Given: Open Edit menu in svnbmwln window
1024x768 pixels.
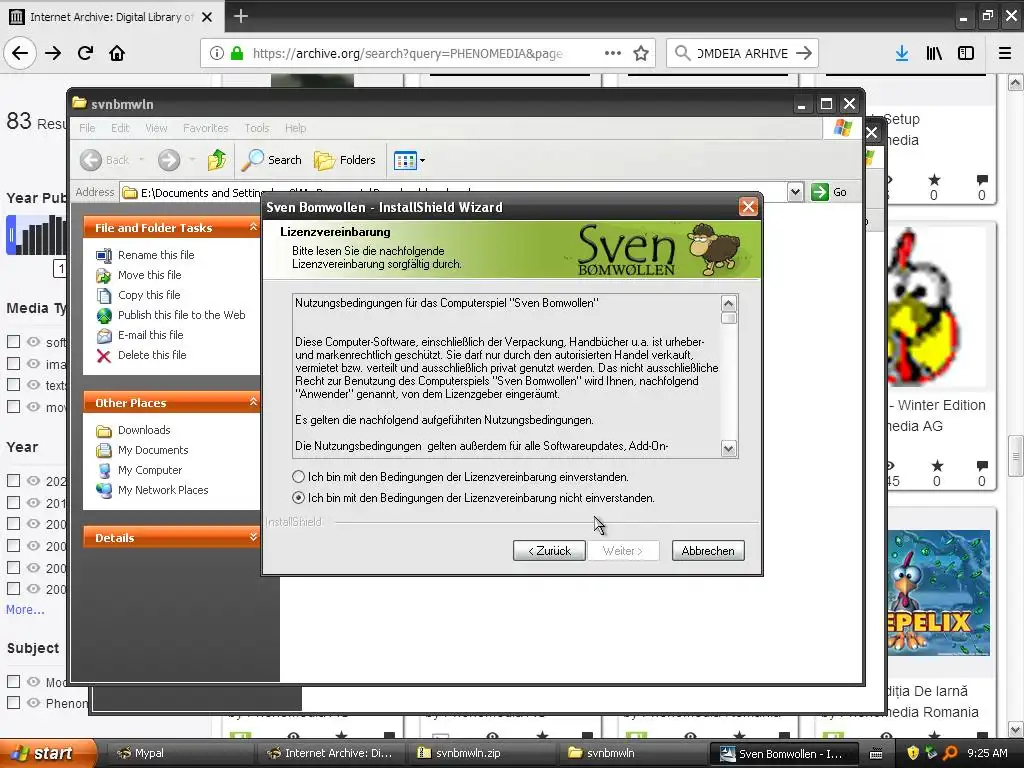Looking at the screenshot, I should [120, 128].
